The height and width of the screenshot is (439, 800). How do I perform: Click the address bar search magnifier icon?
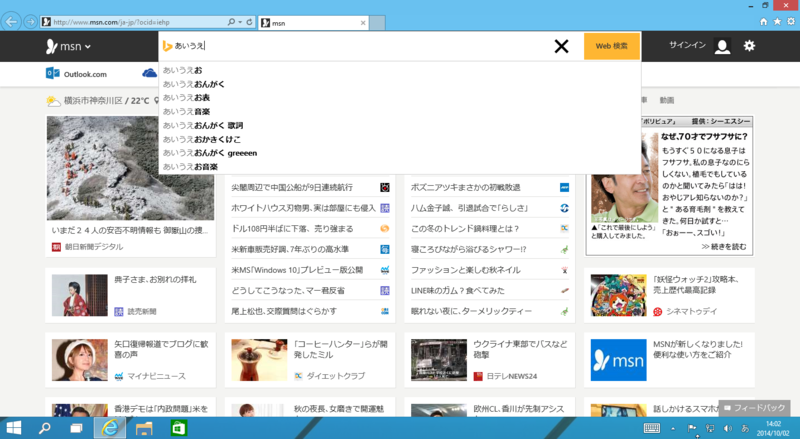[231, 22]
